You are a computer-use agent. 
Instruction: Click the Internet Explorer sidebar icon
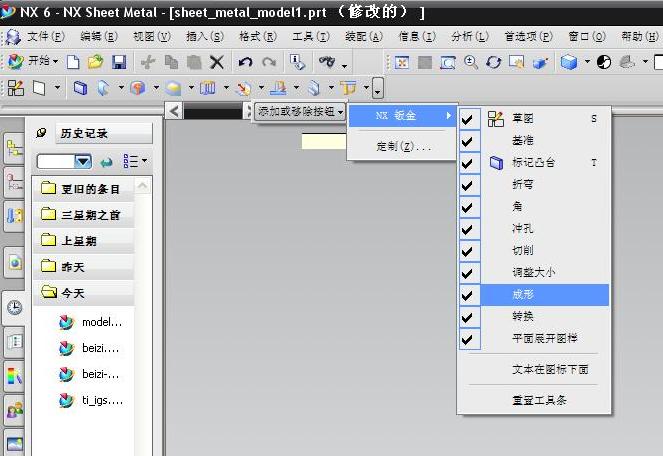tap(14, 263)
